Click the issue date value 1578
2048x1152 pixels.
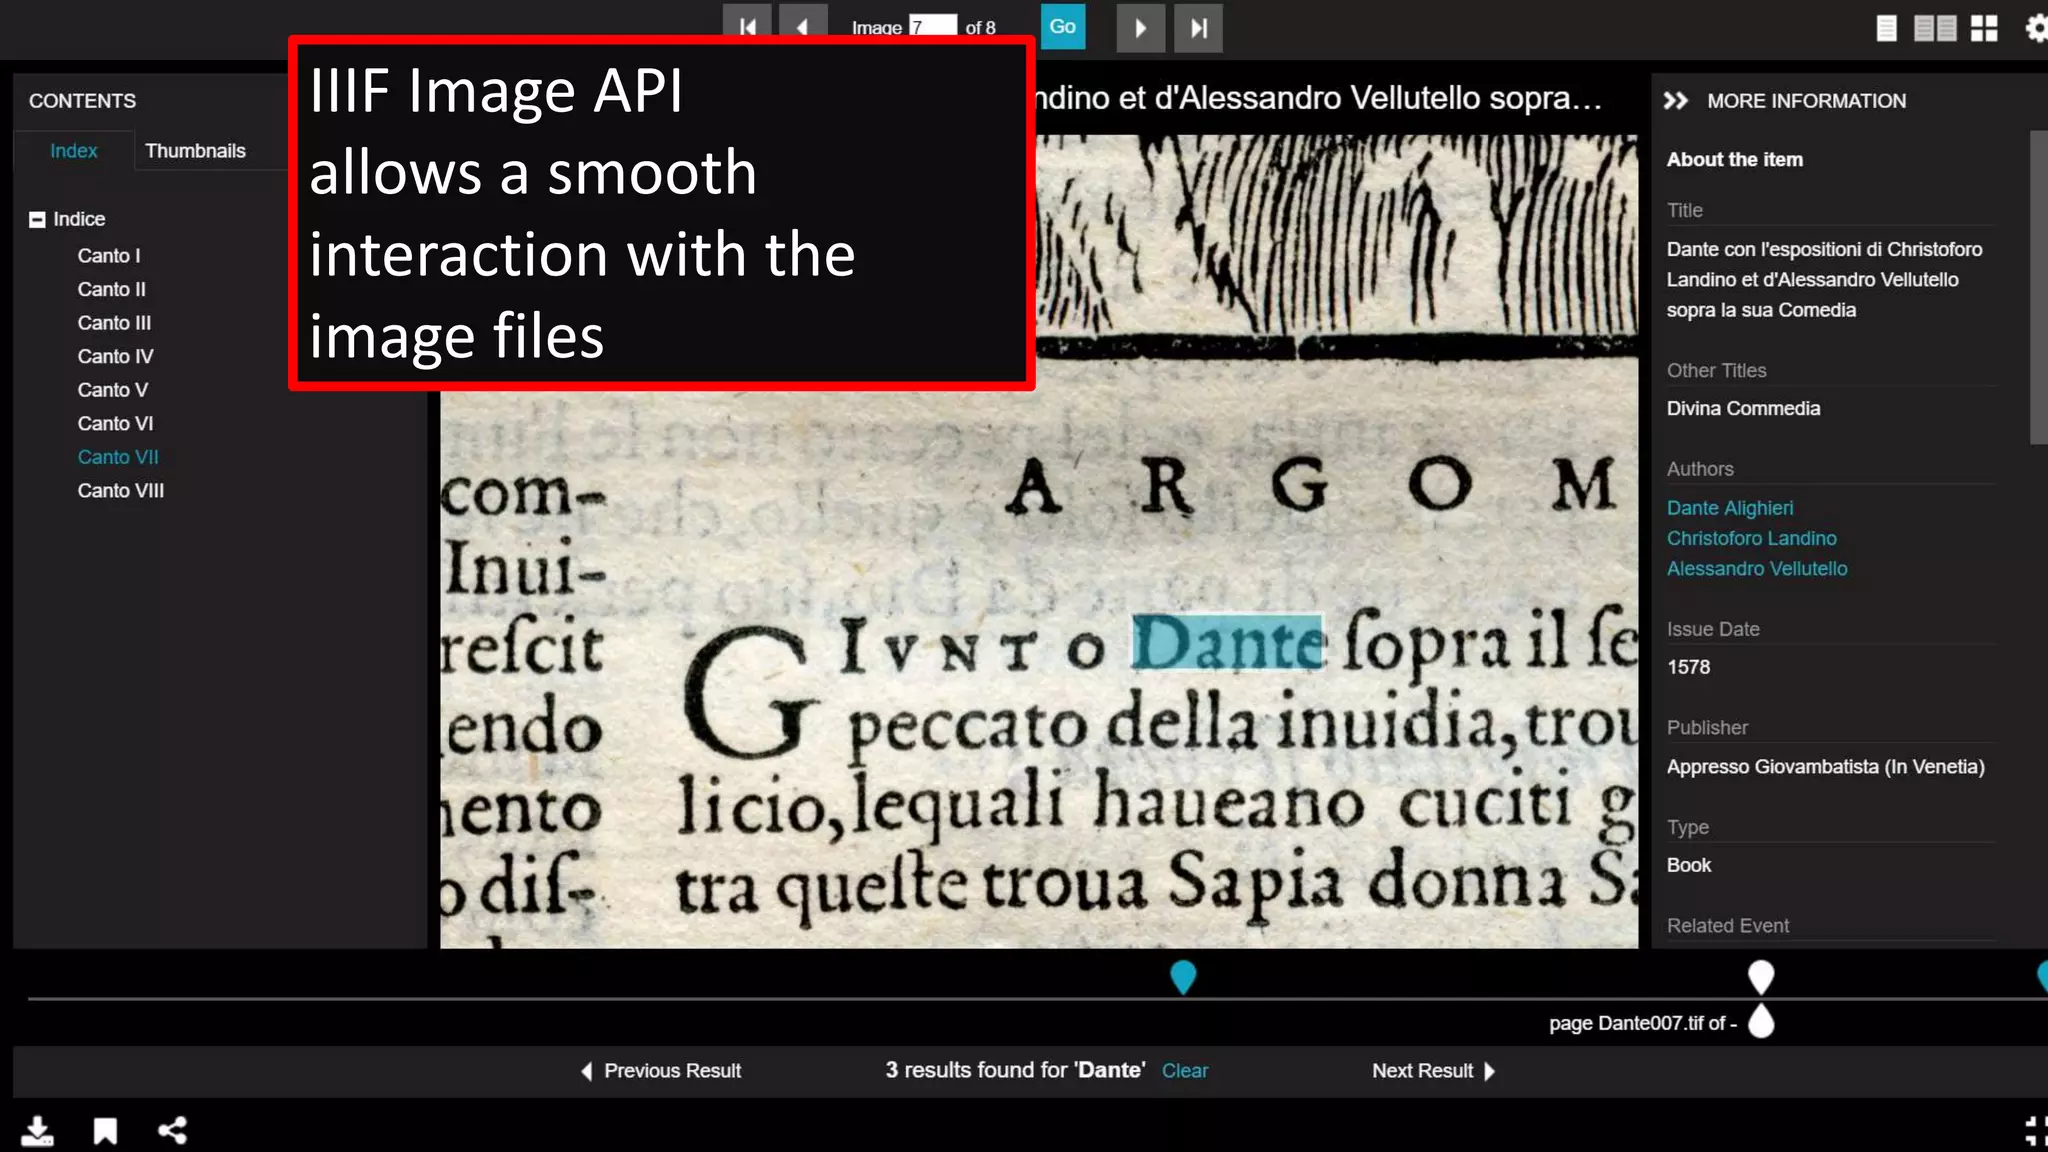coord(1688,667)
